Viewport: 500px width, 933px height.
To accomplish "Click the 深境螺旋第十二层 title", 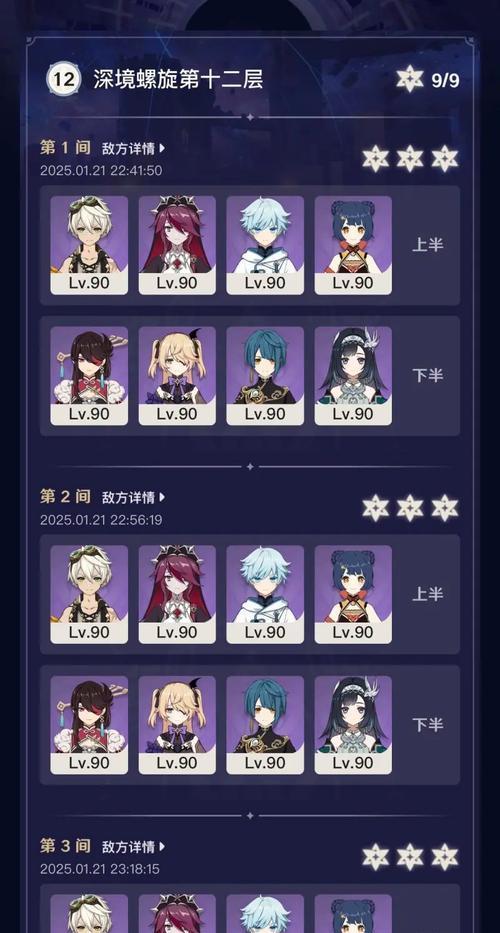I will [x=179, y=79].
